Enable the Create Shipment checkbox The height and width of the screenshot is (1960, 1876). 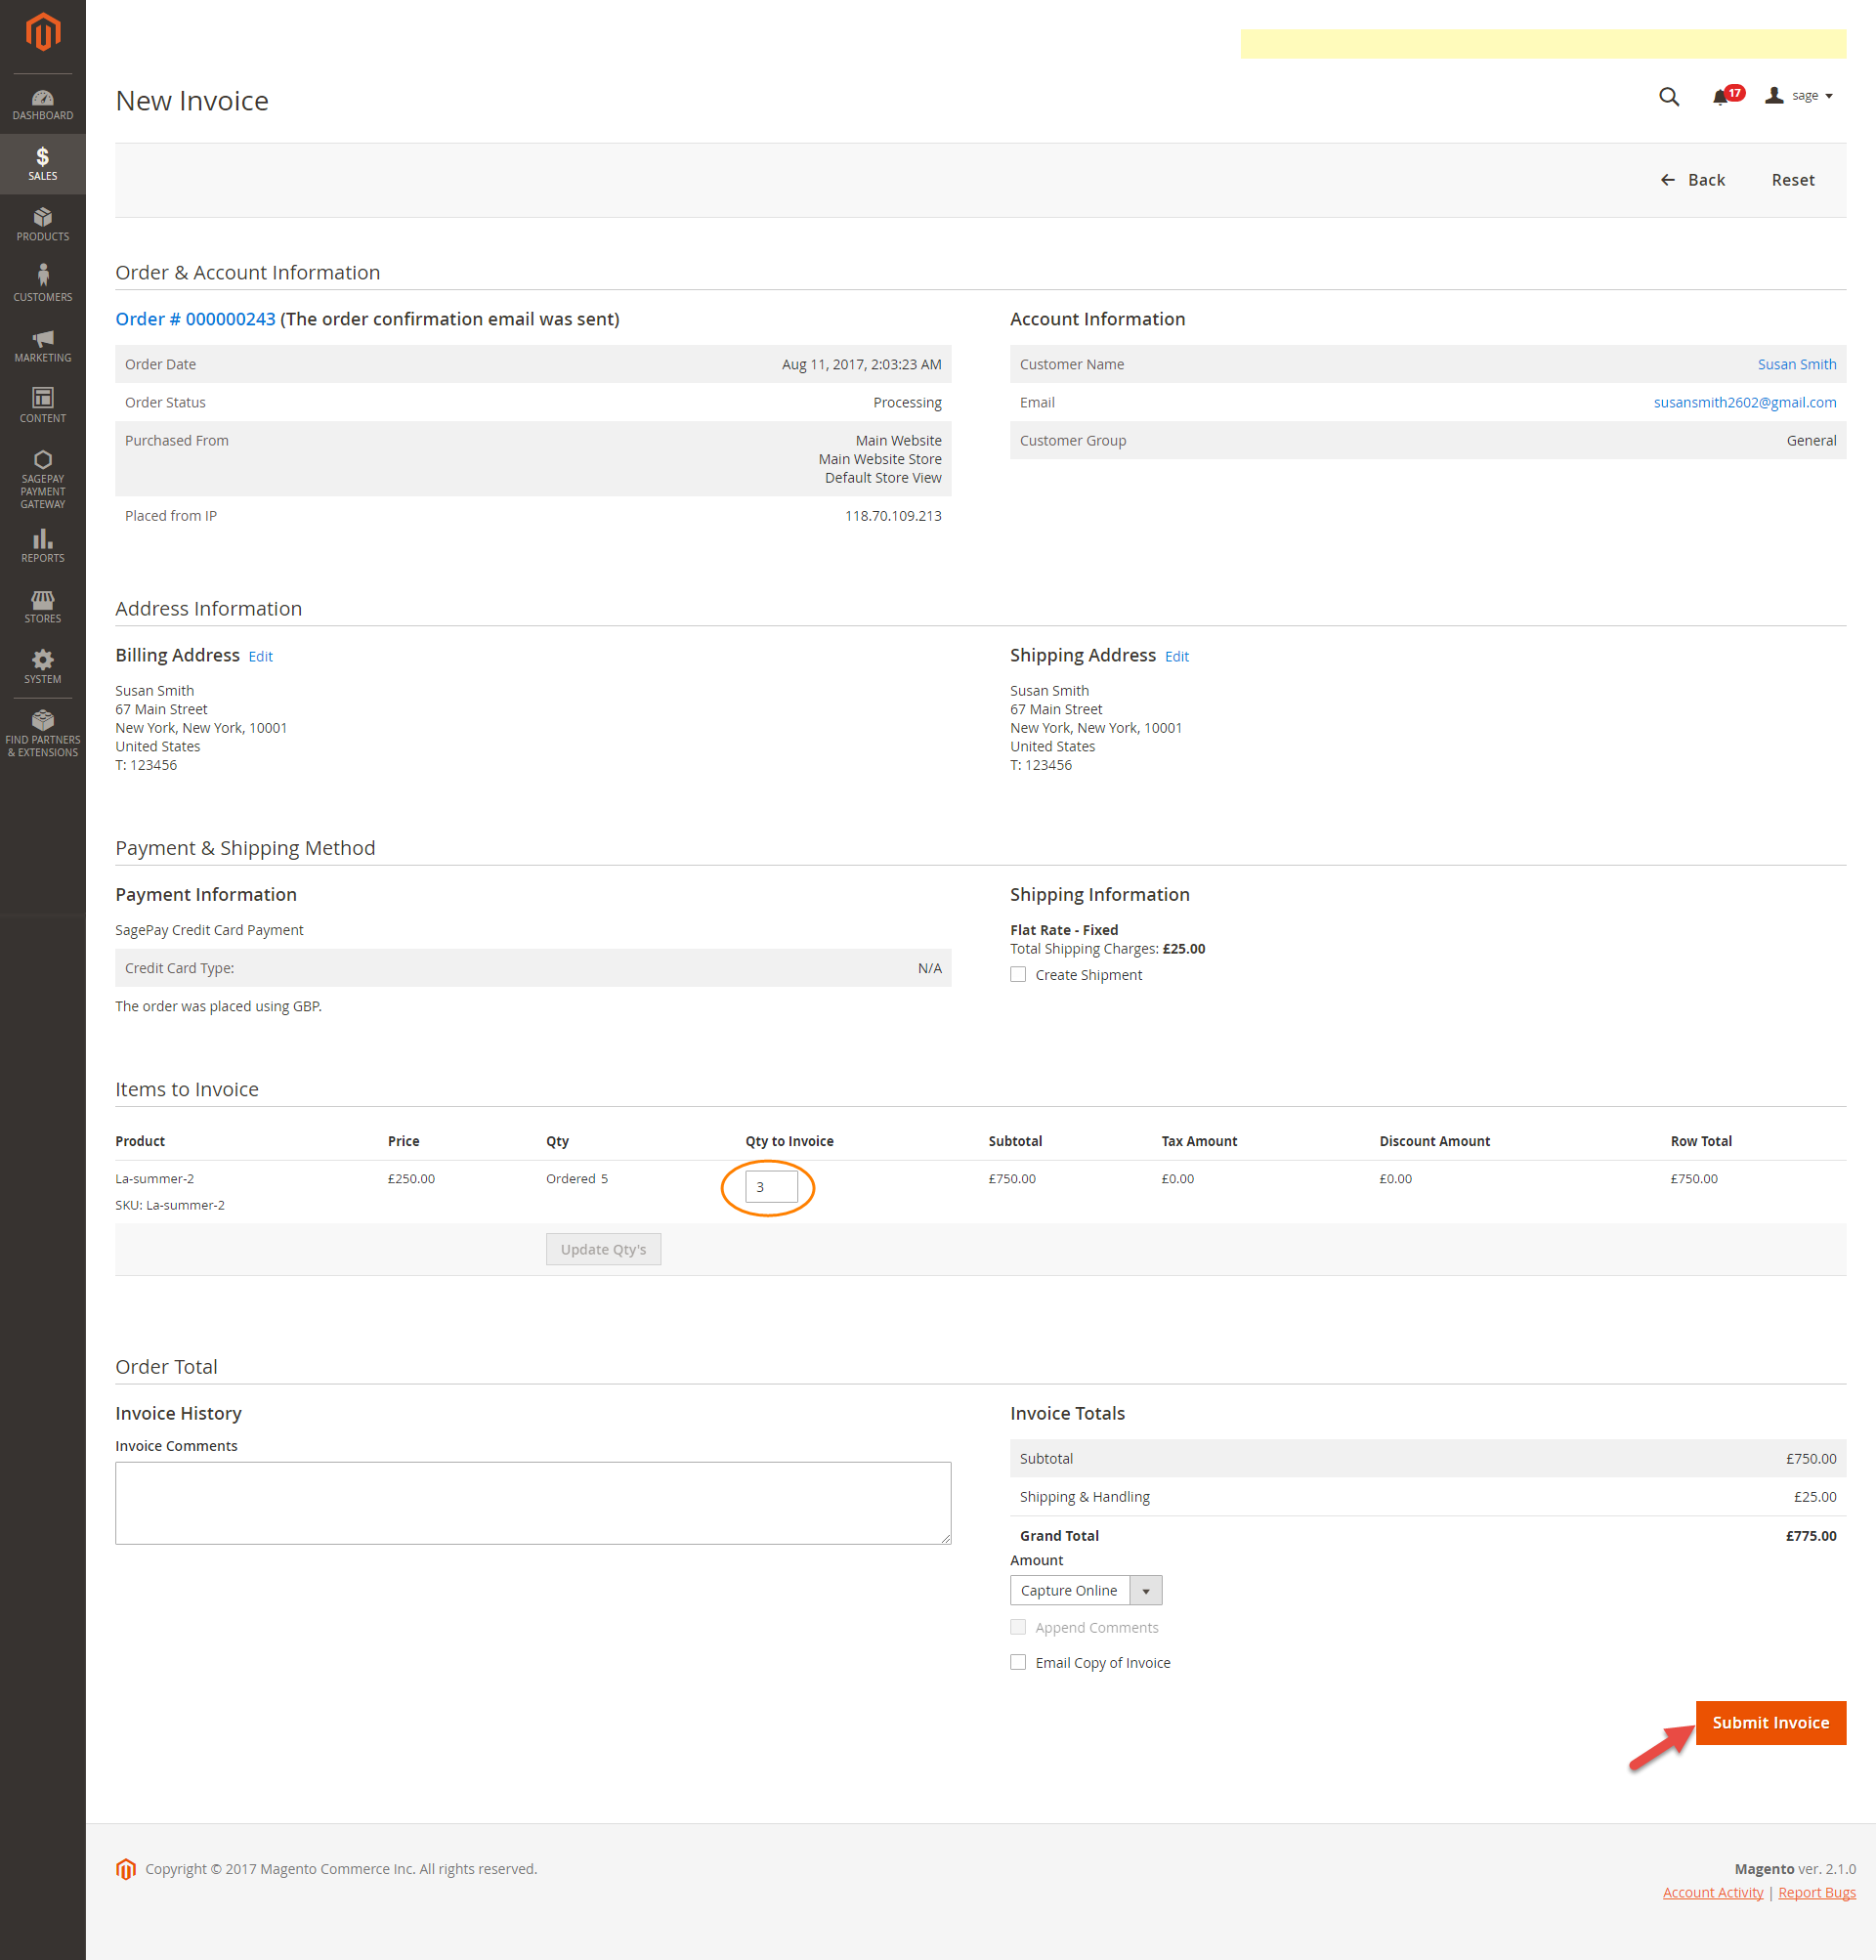coord(1018,974)
